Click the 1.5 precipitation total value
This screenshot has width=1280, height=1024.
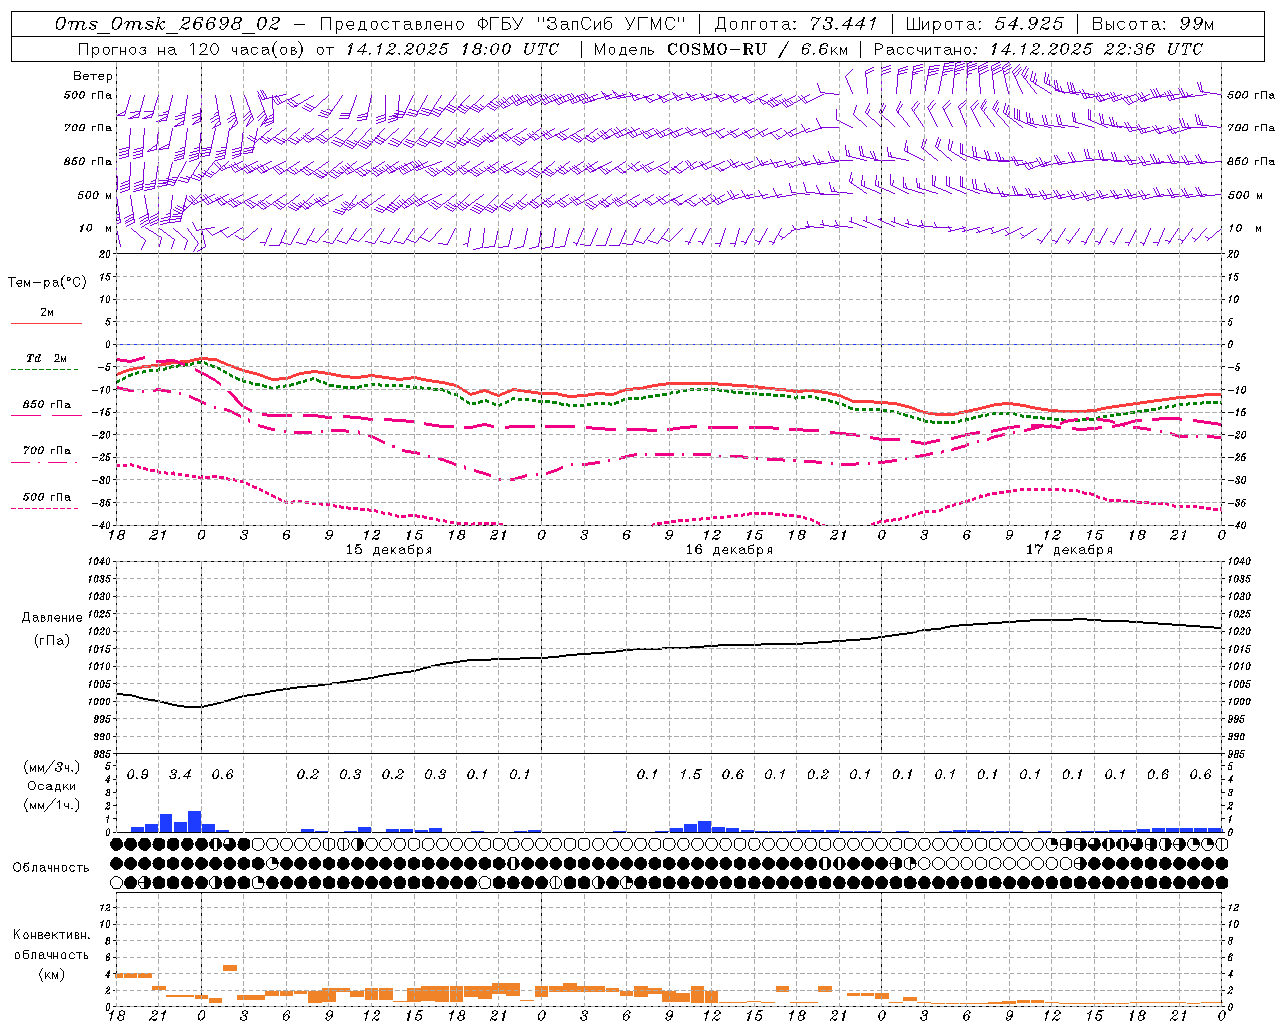pyautogui.click(x=690, y=775)
